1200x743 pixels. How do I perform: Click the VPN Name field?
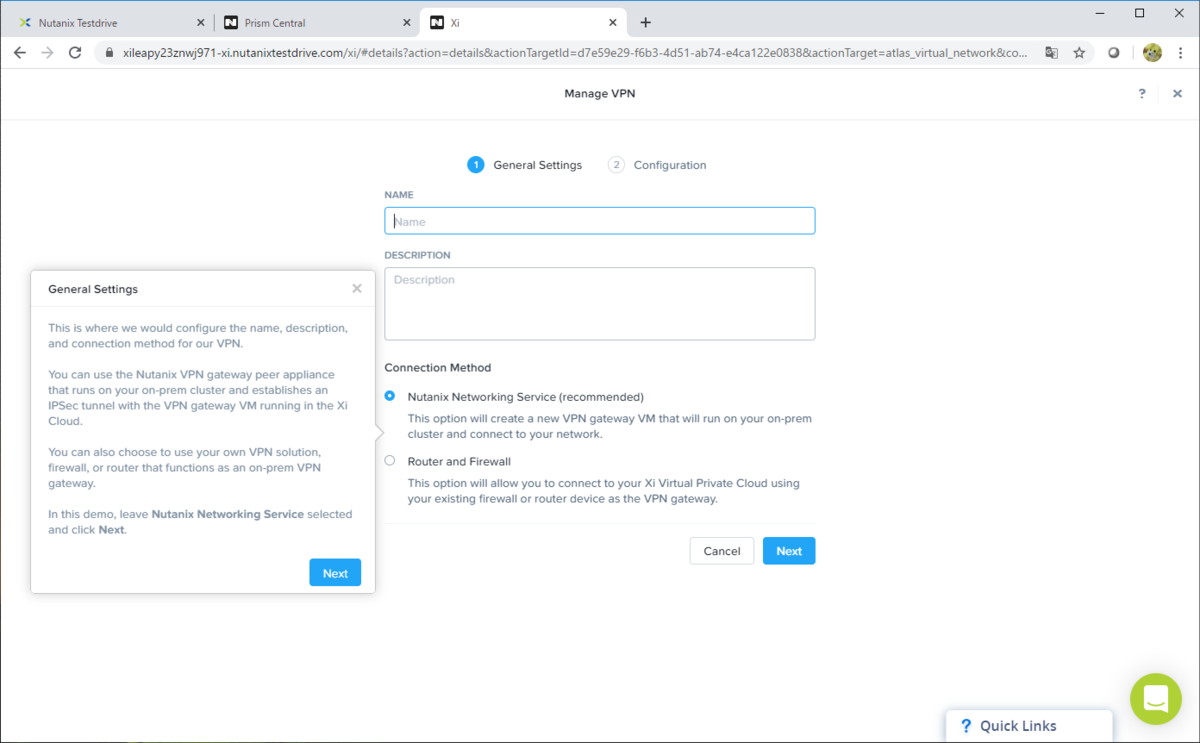600,221
